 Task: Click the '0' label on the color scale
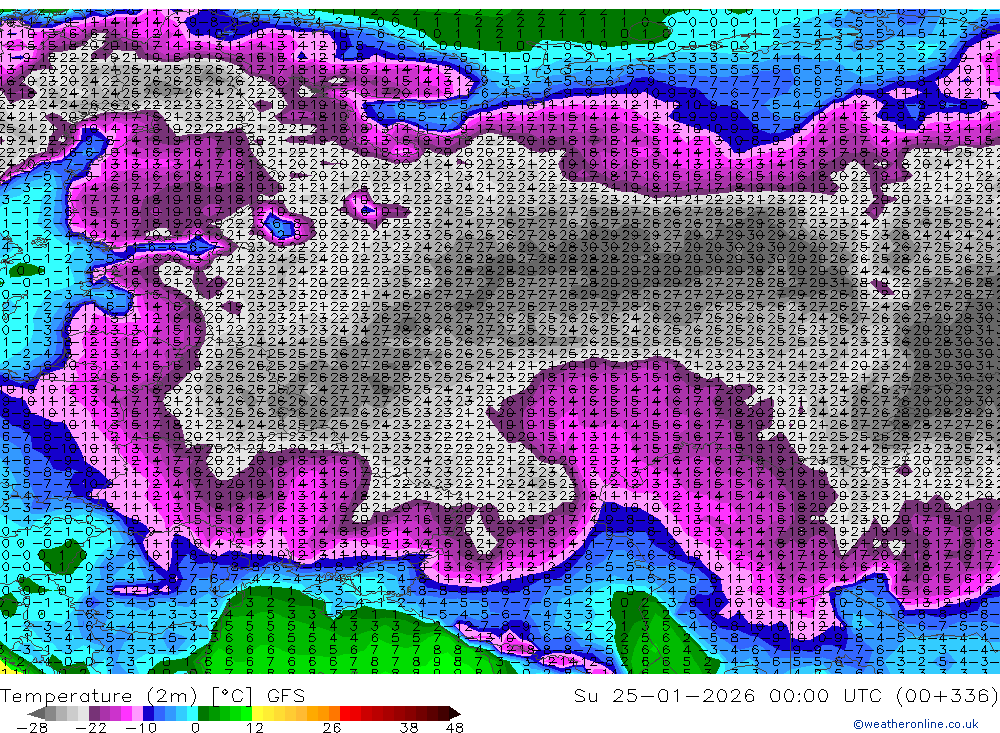196,727
